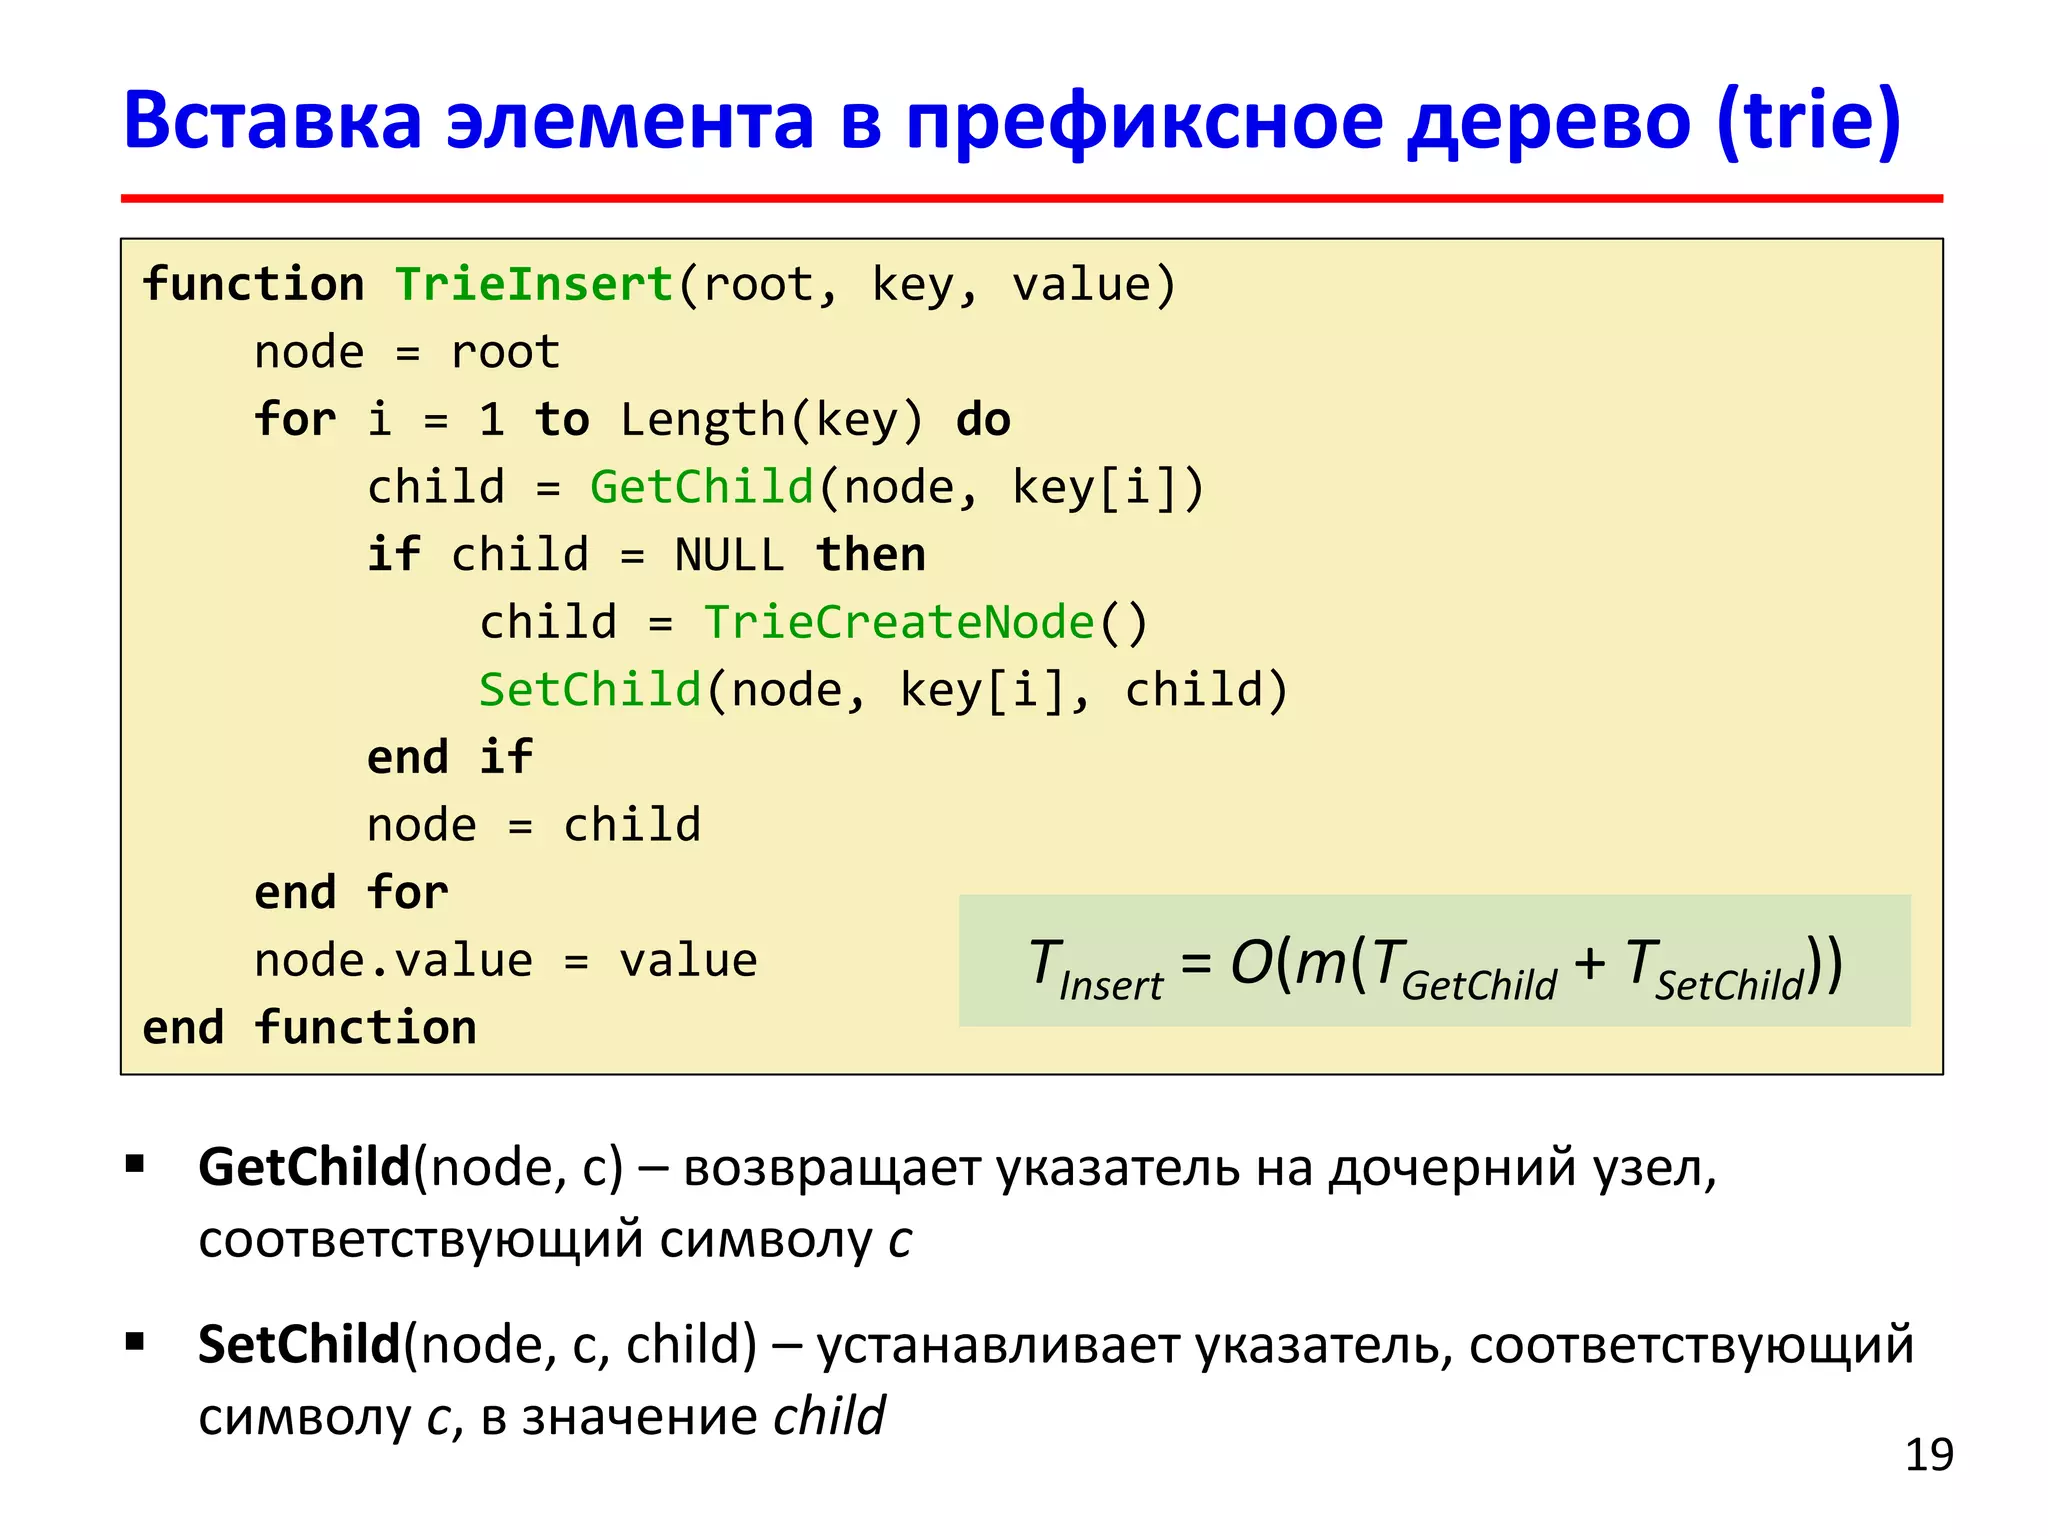Screen dimensions: 2048x1536
Task: Click the text 'соответствующий символу c'
Action: pos(555,1241)
